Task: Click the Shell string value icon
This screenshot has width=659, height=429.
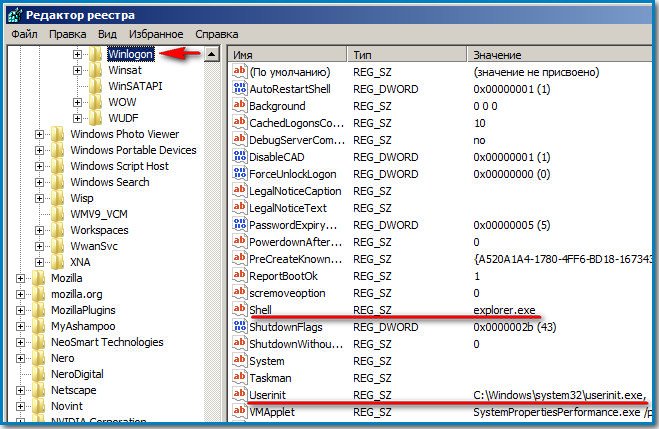Action: click(239, 310)
